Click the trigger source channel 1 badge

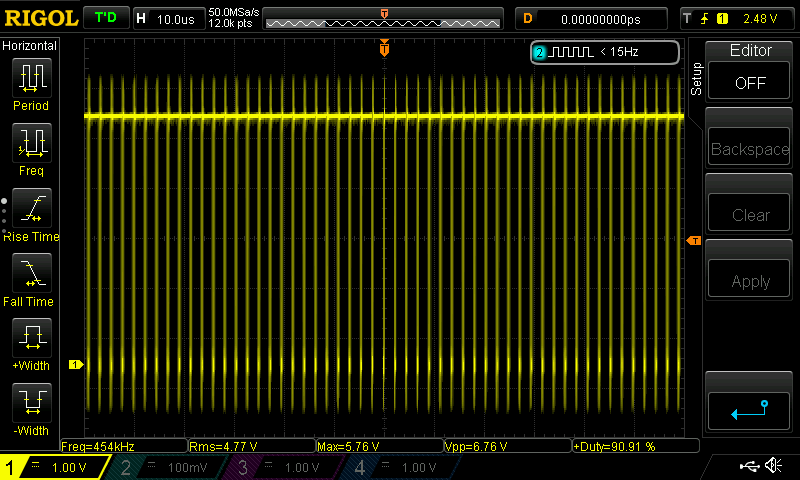[x=722, y=19]
